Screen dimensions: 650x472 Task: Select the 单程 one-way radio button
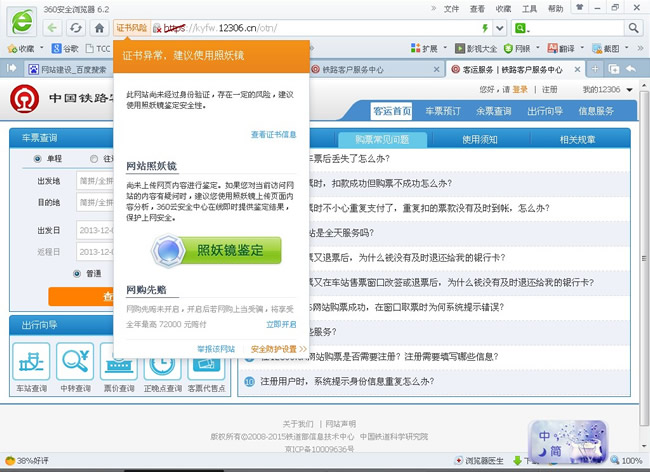click(38, 158)
